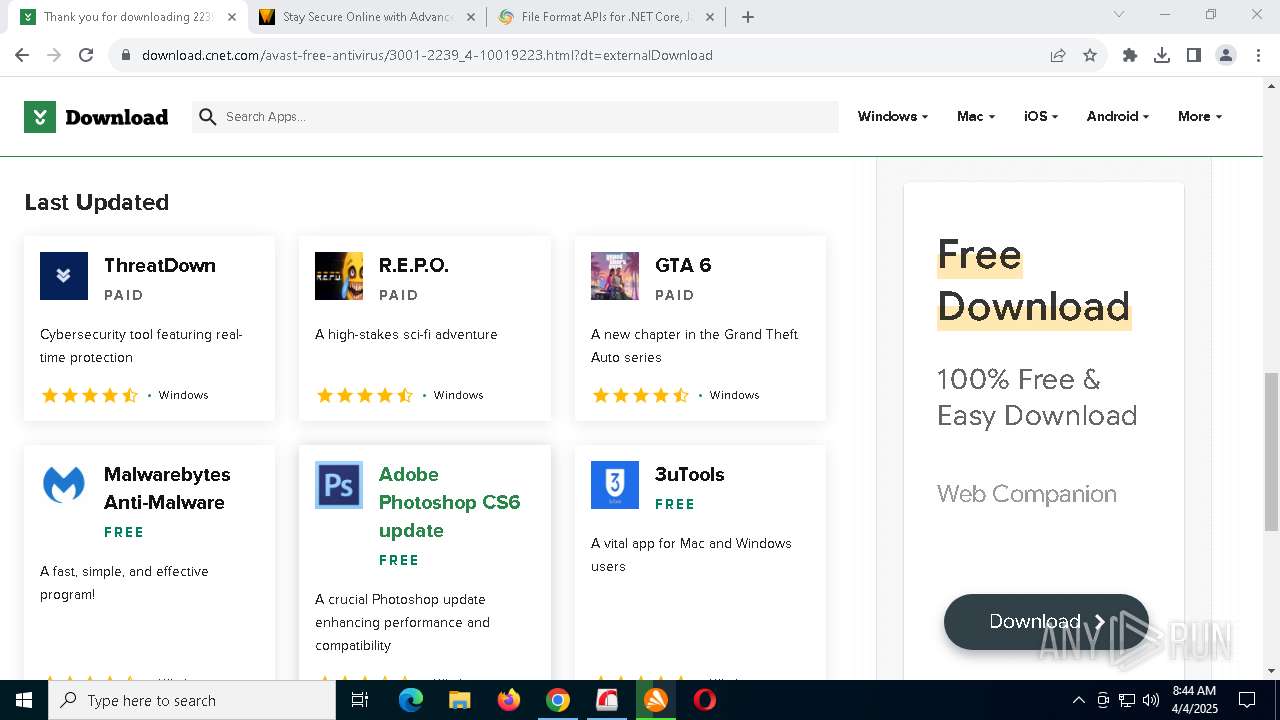1280x720 pixels.
Task: View site information lock icon
Action: coord(125,55)
